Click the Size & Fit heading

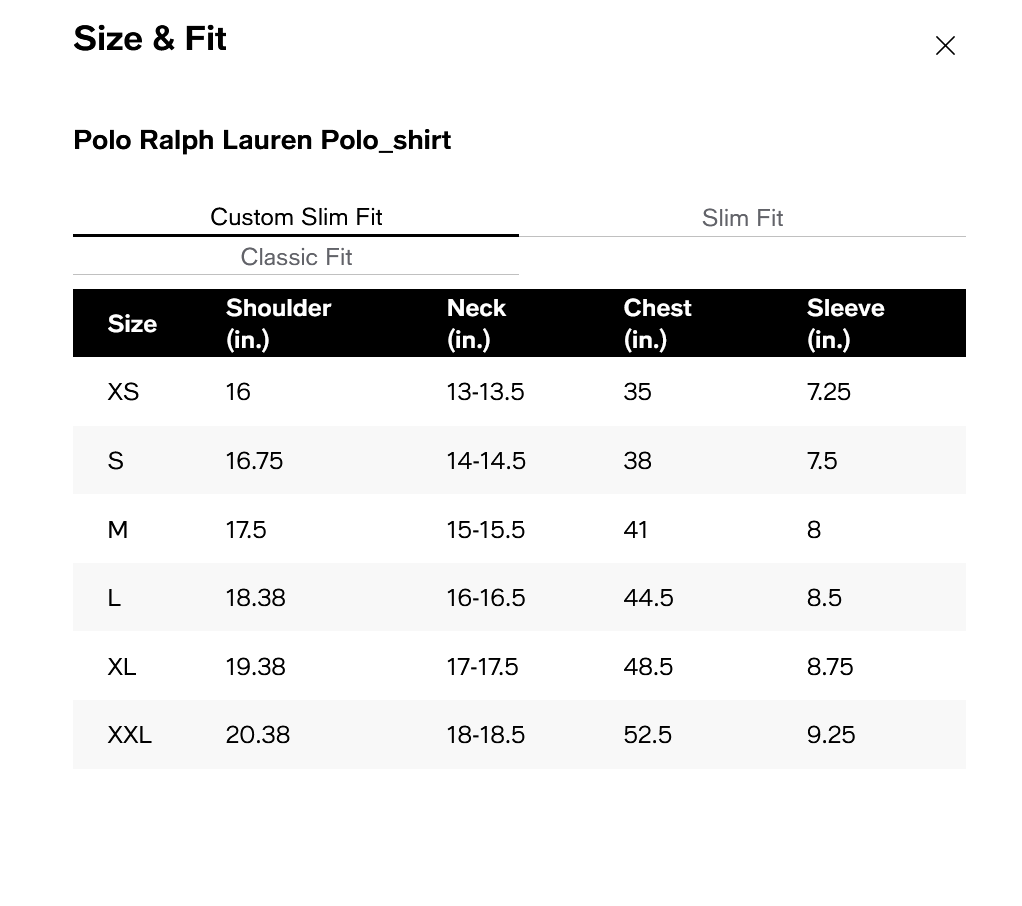coord(149,39)
